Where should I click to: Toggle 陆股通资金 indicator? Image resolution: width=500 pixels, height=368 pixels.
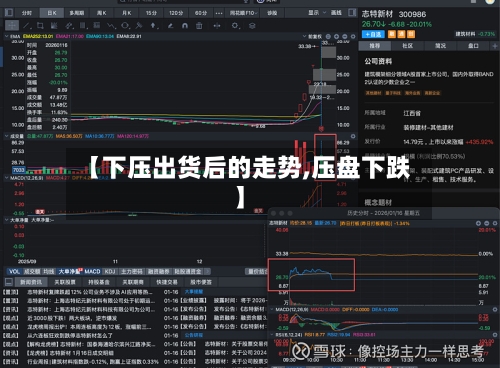coord(188,272)
